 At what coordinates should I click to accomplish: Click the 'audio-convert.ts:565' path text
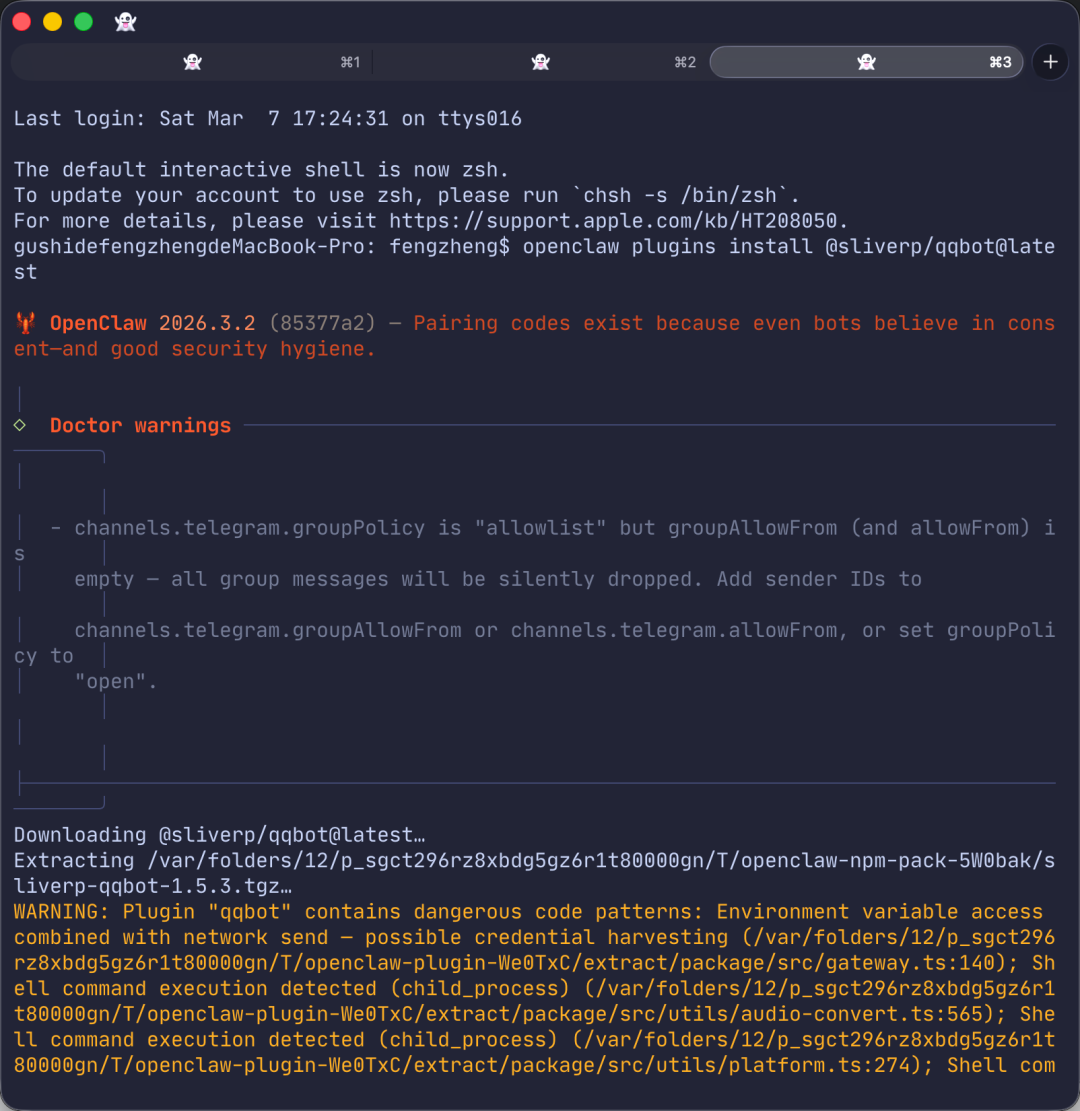point(862,1014)
